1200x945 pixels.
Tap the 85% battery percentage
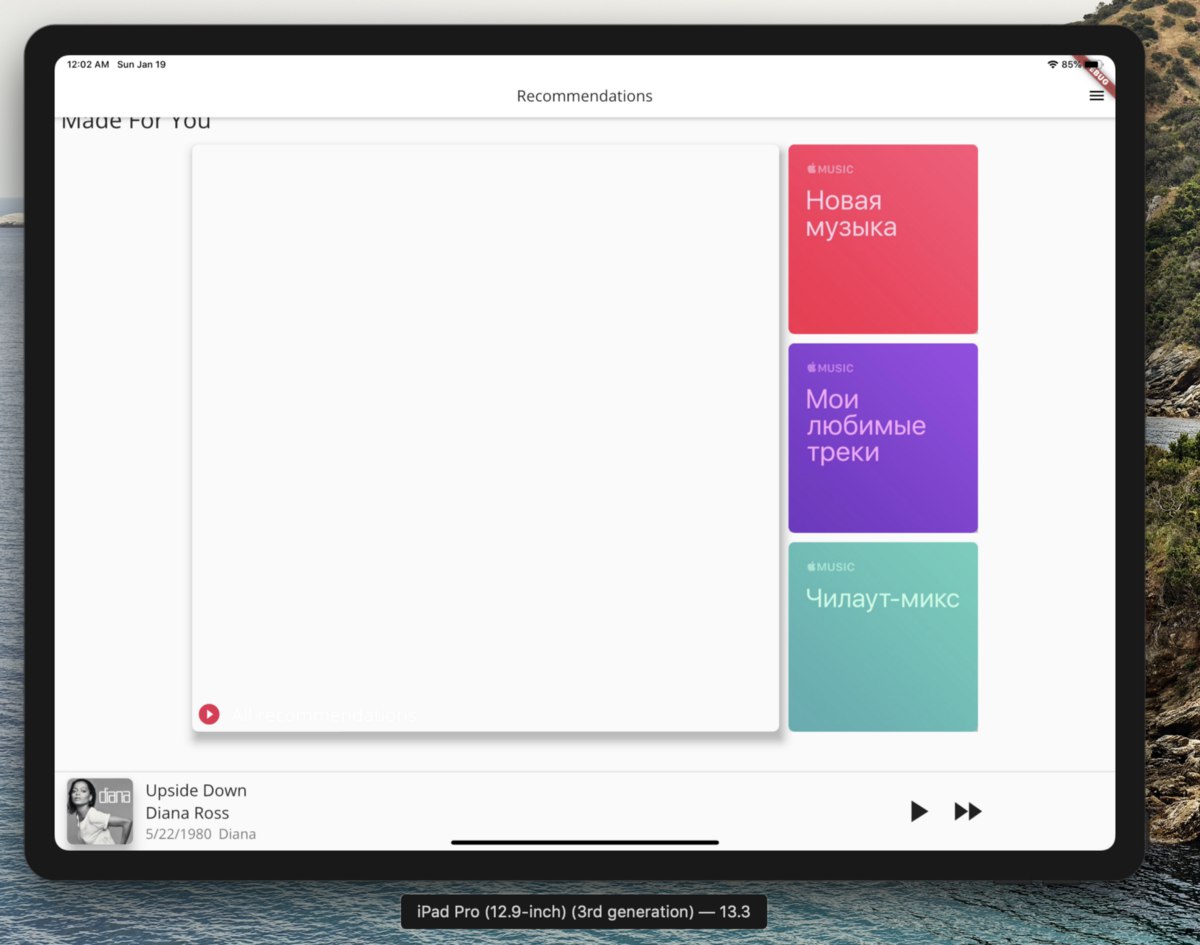click(x=1070, y=64)
